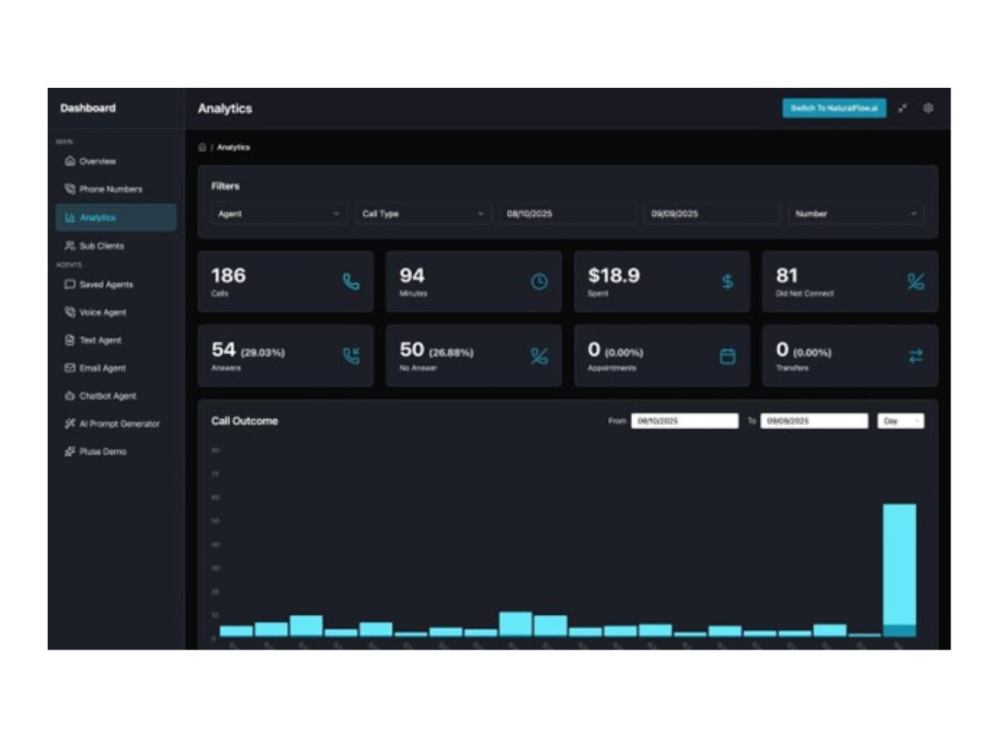1000x750 pixels.
Task: Click the Overview home icon in sidebar
Action: point(70,161)
